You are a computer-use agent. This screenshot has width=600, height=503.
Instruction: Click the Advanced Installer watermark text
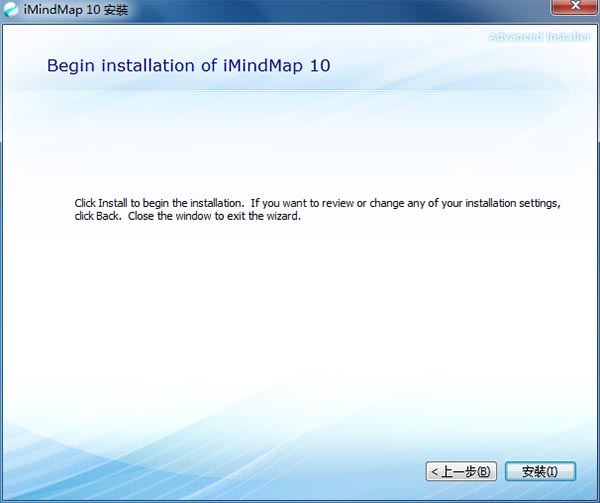[x=540, y=37]
